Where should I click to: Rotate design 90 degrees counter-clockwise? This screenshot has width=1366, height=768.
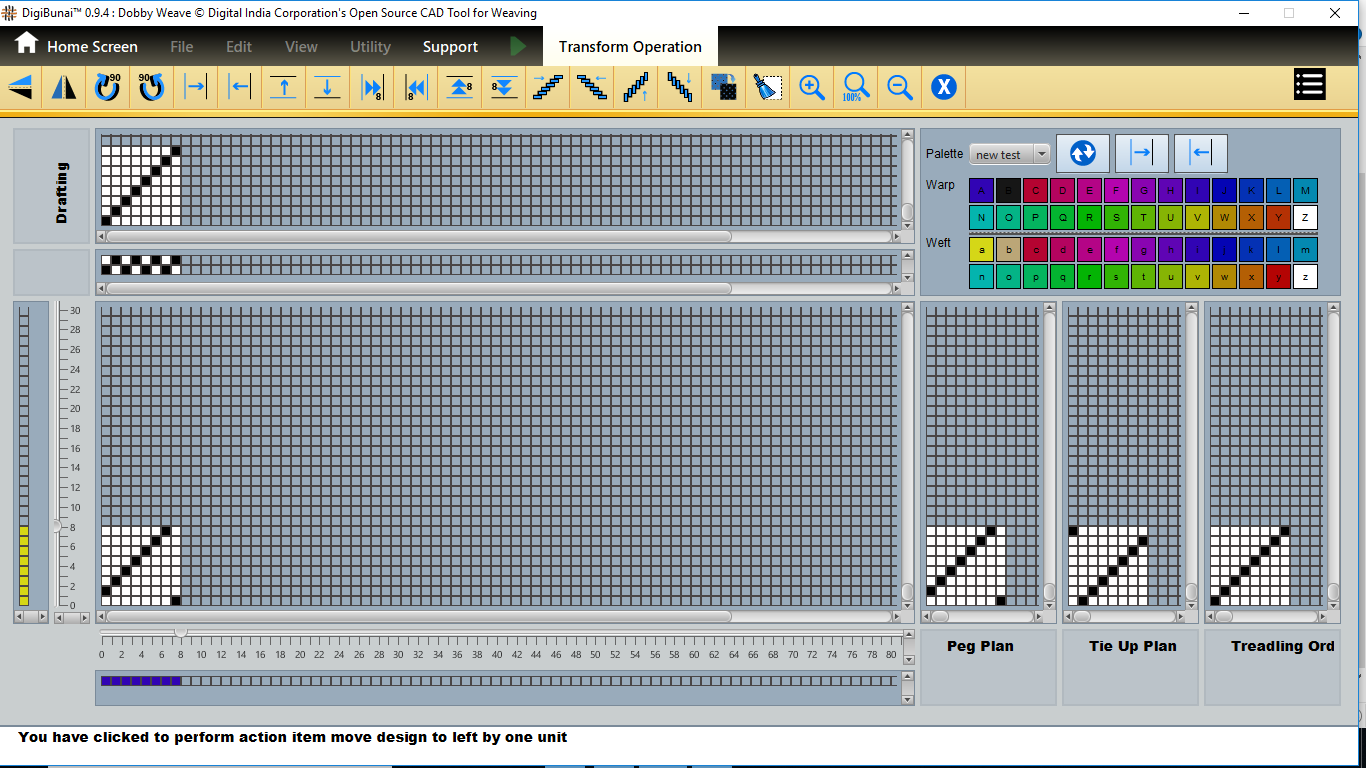coord(151,88)
